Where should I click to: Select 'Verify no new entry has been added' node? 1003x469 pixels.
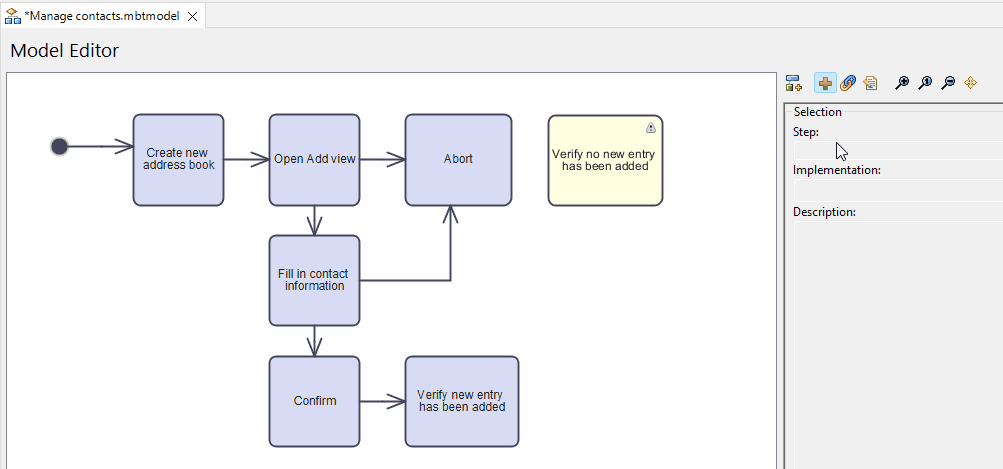click(605, 160)
